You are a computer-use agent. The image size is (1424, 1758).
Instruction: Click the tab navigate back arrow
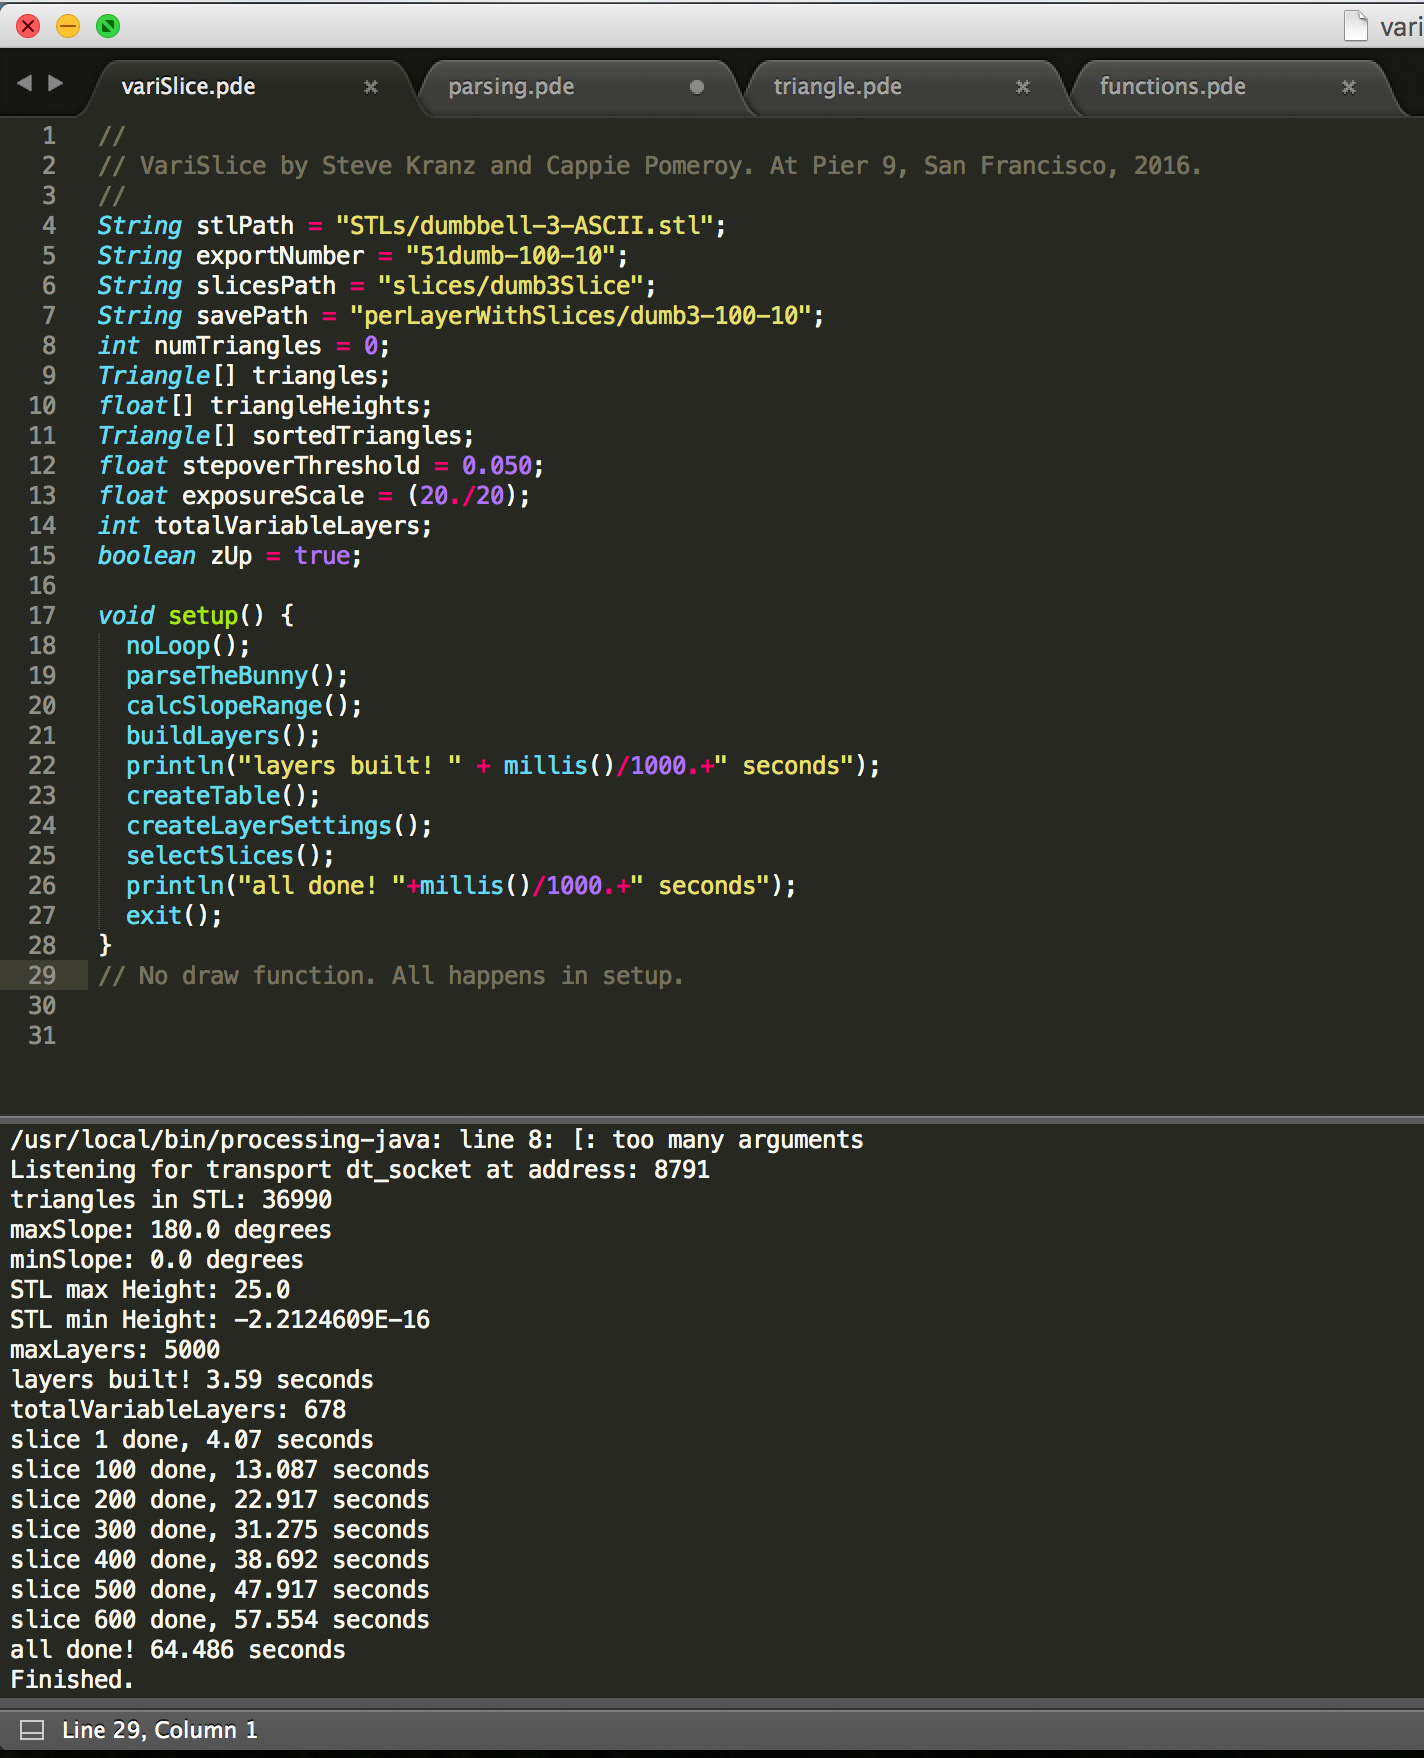click(x=25, y=83)
